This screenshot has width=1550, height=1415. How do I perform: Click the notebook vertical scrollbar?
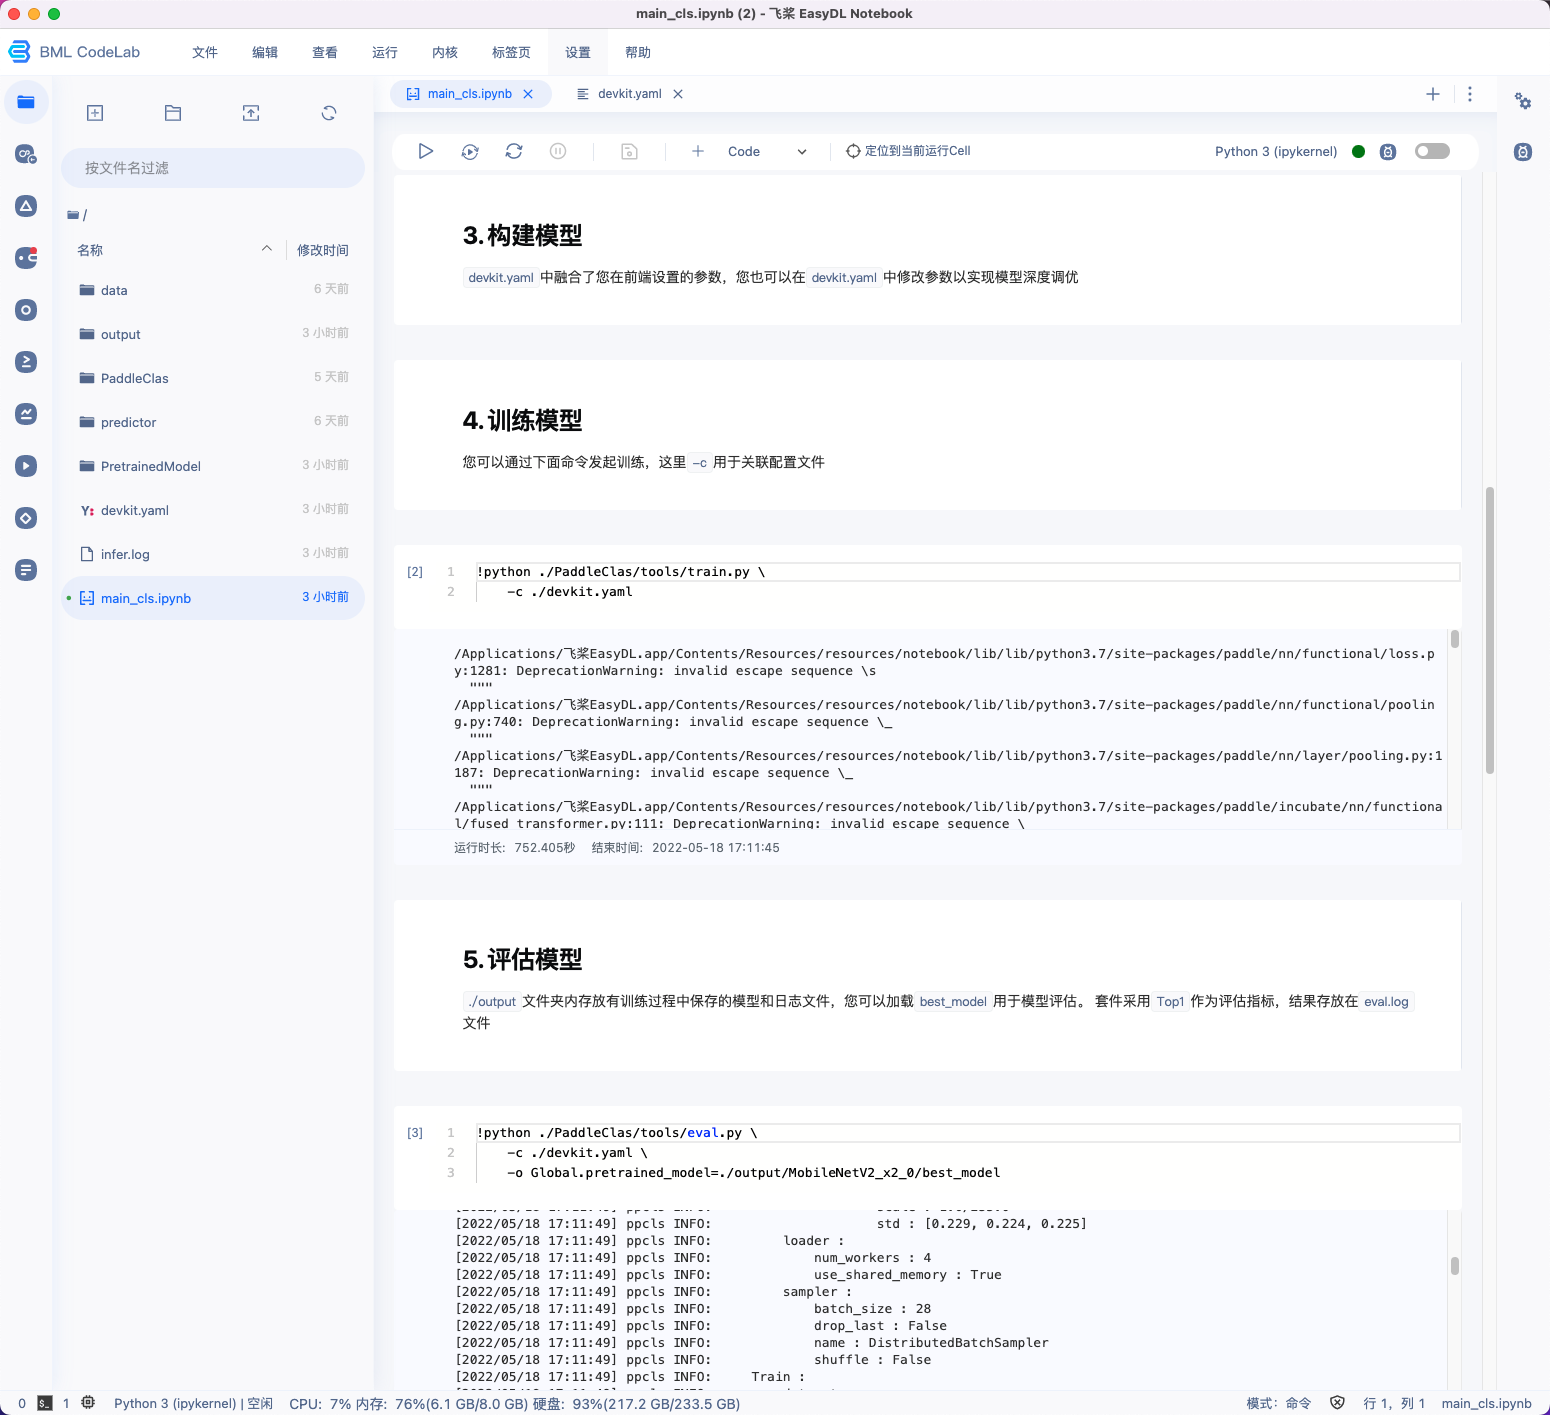point(1490,630)
